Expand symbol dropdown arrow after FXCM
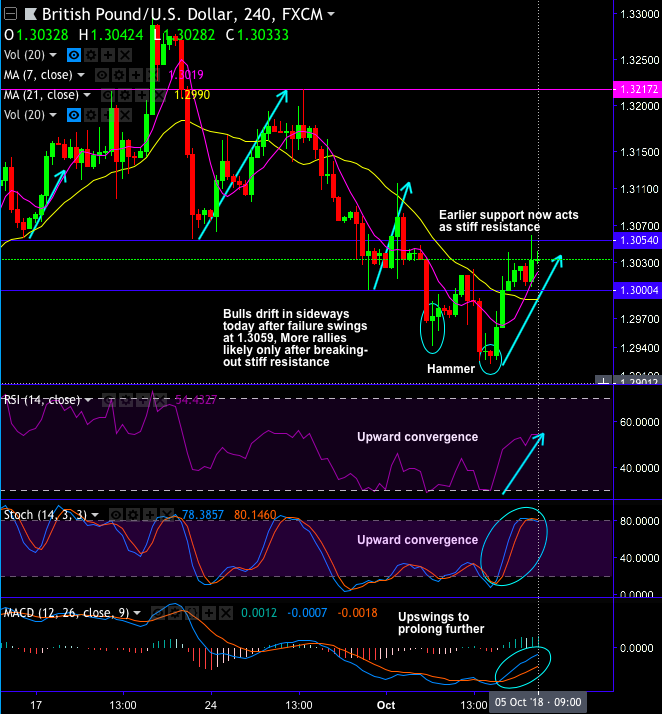The height and width of the screenshot is (714, 662). click(331, 14)
